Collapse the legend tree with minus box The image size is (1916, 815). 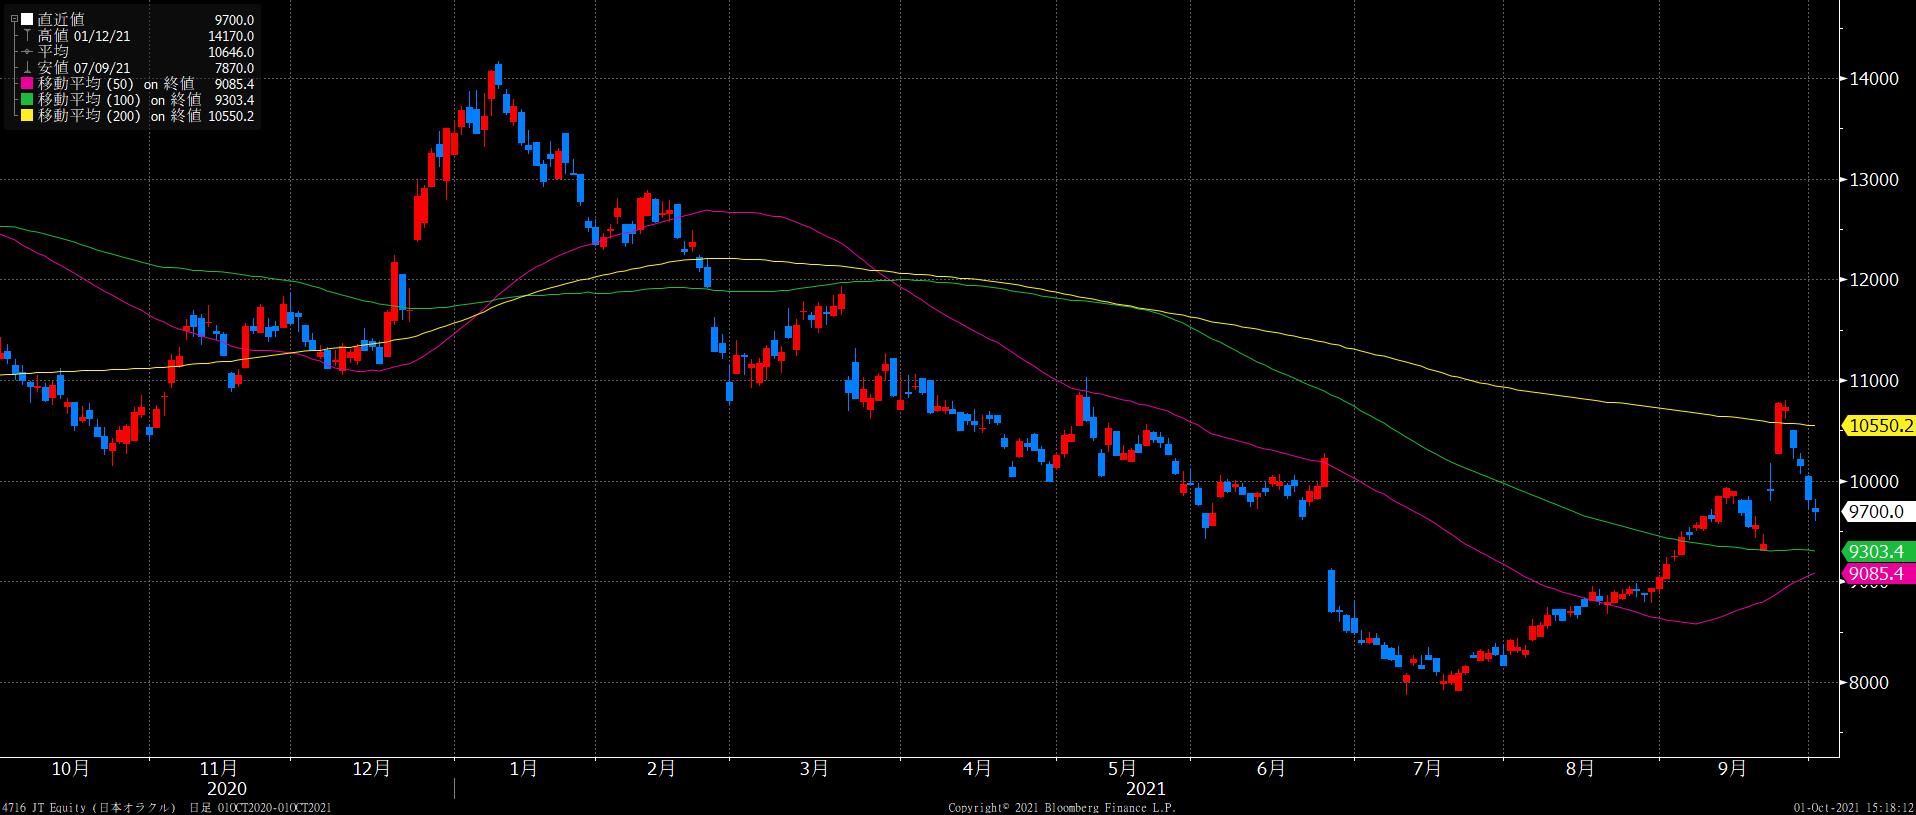pyautogui.click(x=13, y=19)
